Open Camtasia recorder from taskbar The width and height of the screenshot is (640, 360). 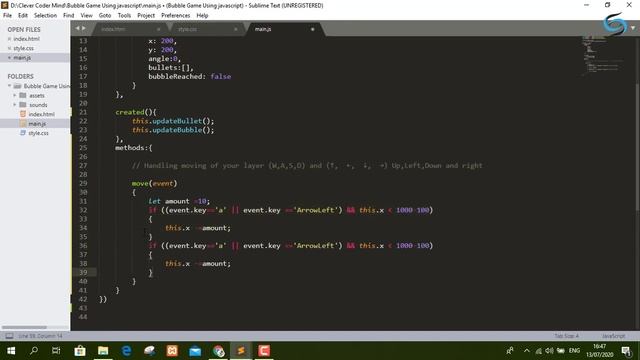coord(264,351)
